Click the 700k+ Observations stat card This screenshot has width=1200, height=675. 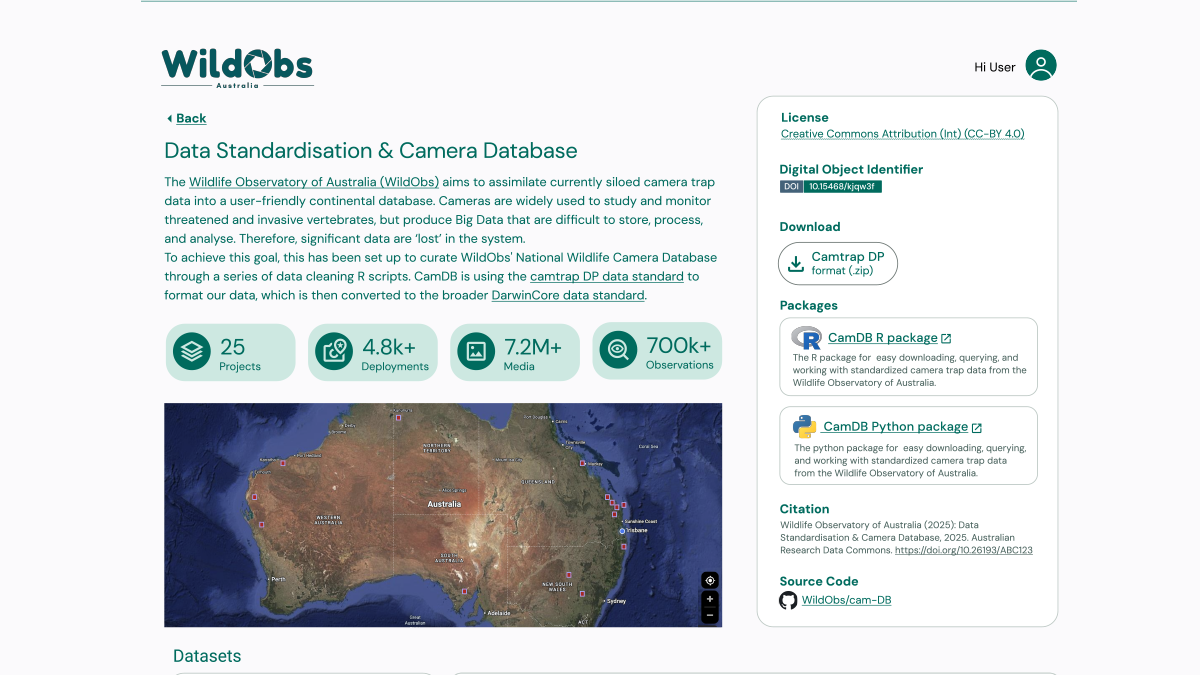[x=657, y=352]
